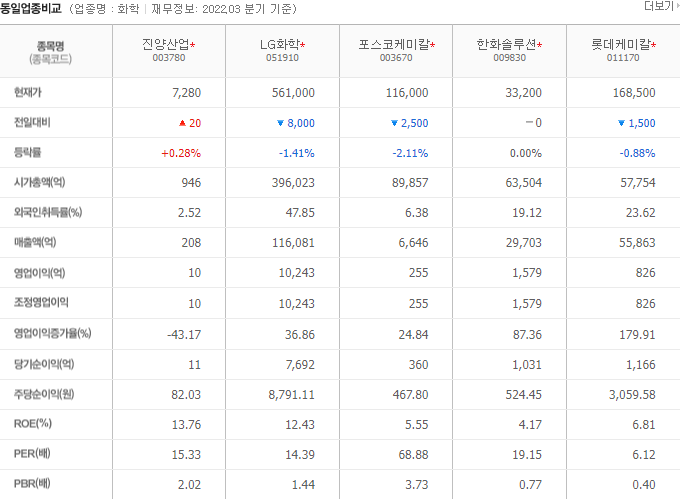Viewport: 680px width, 500px height.
Task: Open 진양산업 stock page link
Action: 165,44
